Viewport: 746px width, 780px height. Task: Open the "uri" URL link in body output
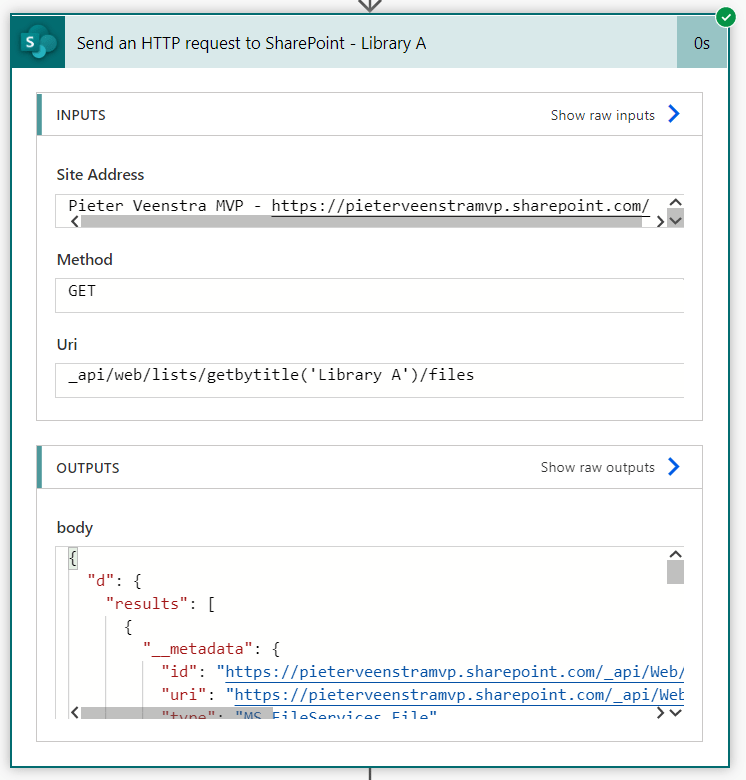pyautogui.click(x=459, y=695)
